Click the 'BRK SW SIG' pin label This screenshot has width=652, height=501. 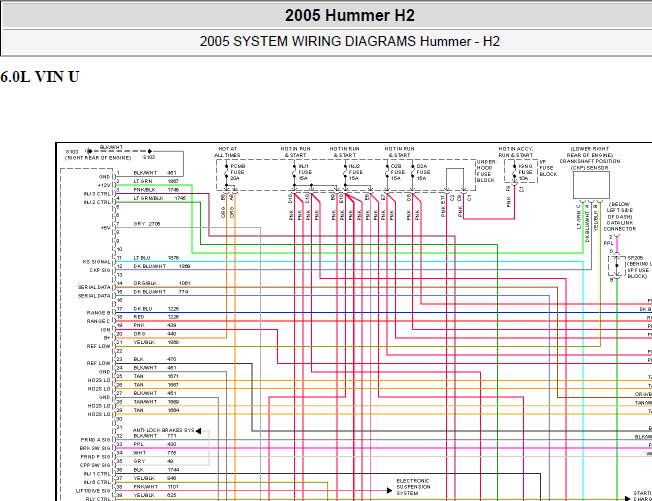point(95,448)
